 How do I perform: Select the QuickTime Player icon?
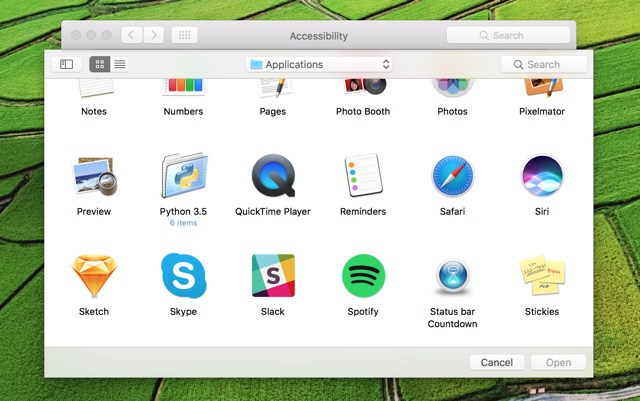273,176
